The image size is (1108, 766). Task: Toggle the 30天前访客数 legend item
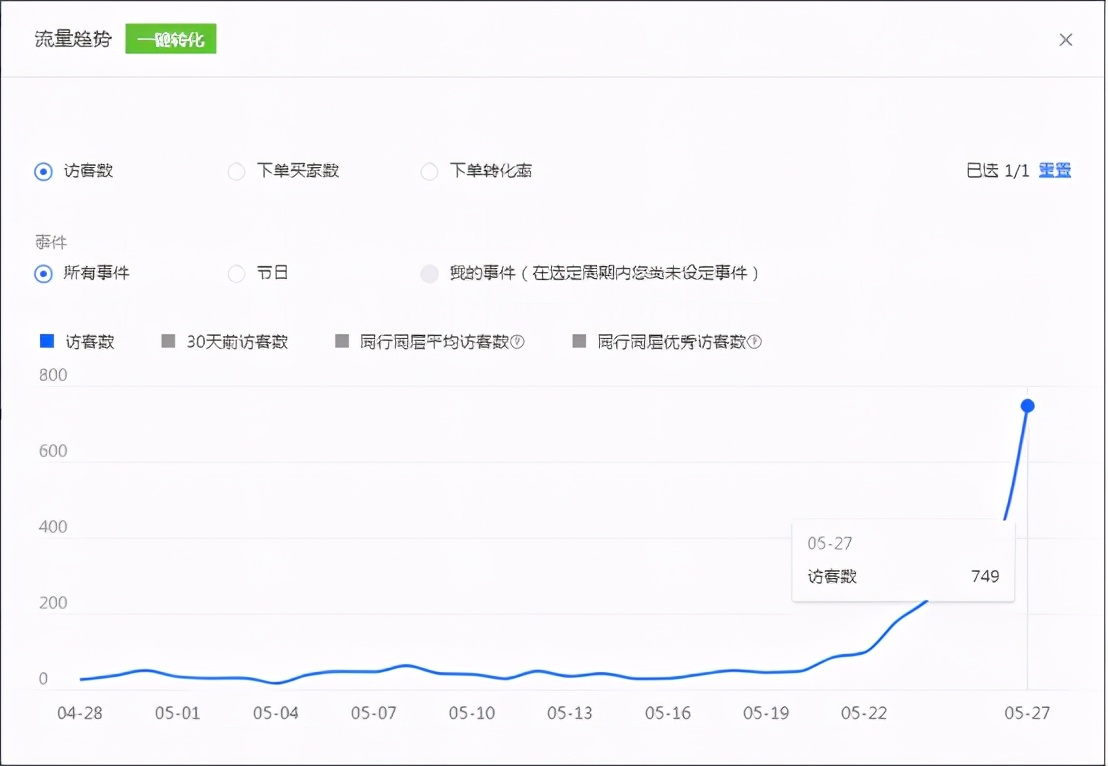[225, 341]
